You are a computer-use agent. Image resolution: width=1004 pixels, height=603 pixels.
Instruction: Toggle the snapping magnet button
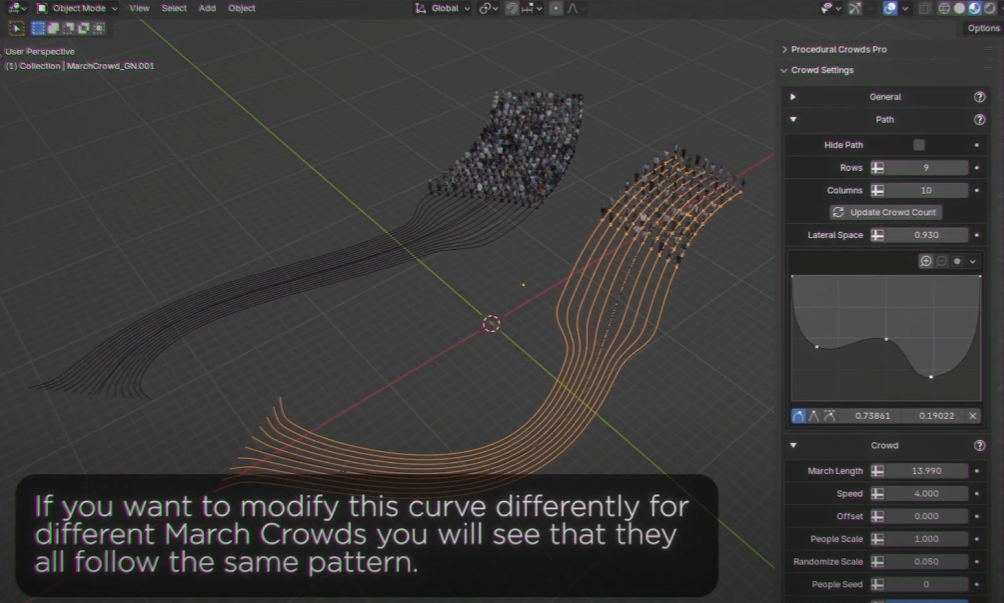pos(512,8)
